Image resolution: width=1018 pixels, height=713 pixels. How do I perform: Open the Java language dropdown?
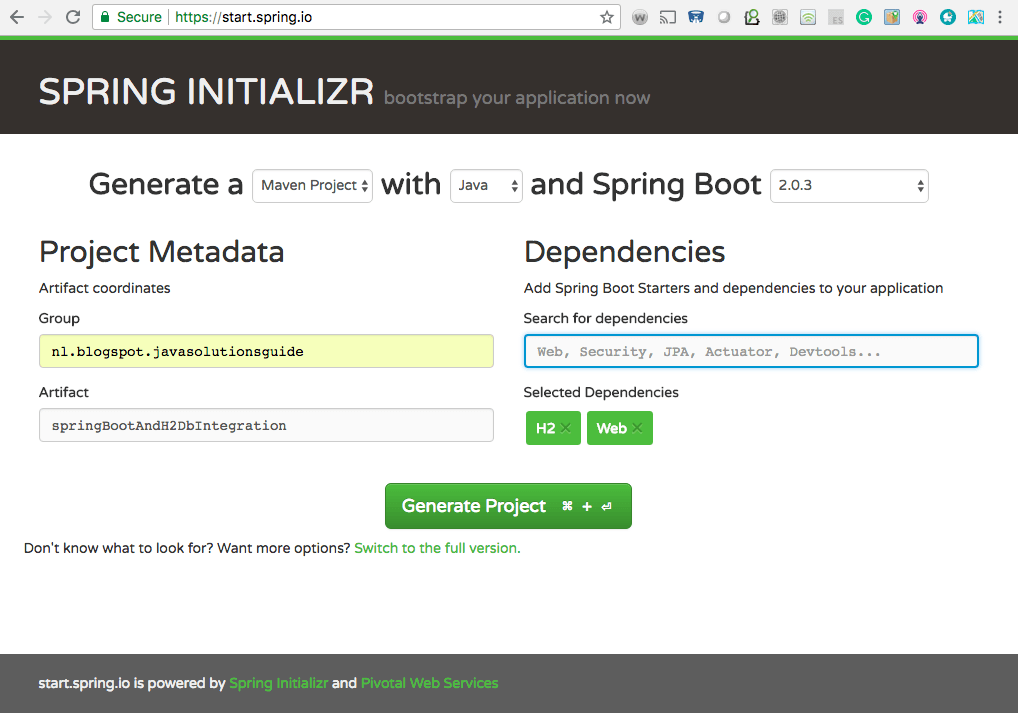(x=486, y=186)
